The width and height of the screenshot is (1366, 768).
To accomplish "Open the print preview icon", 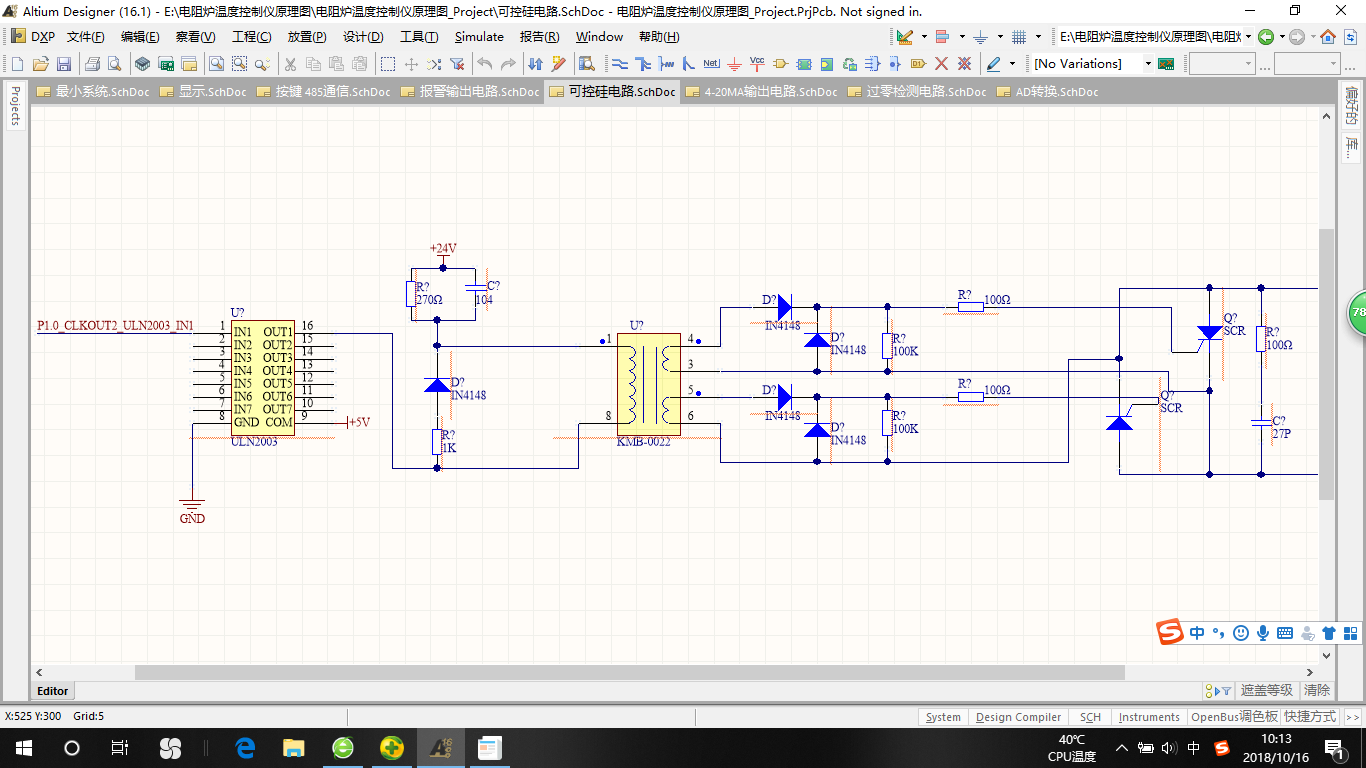I will coord(114,64).
